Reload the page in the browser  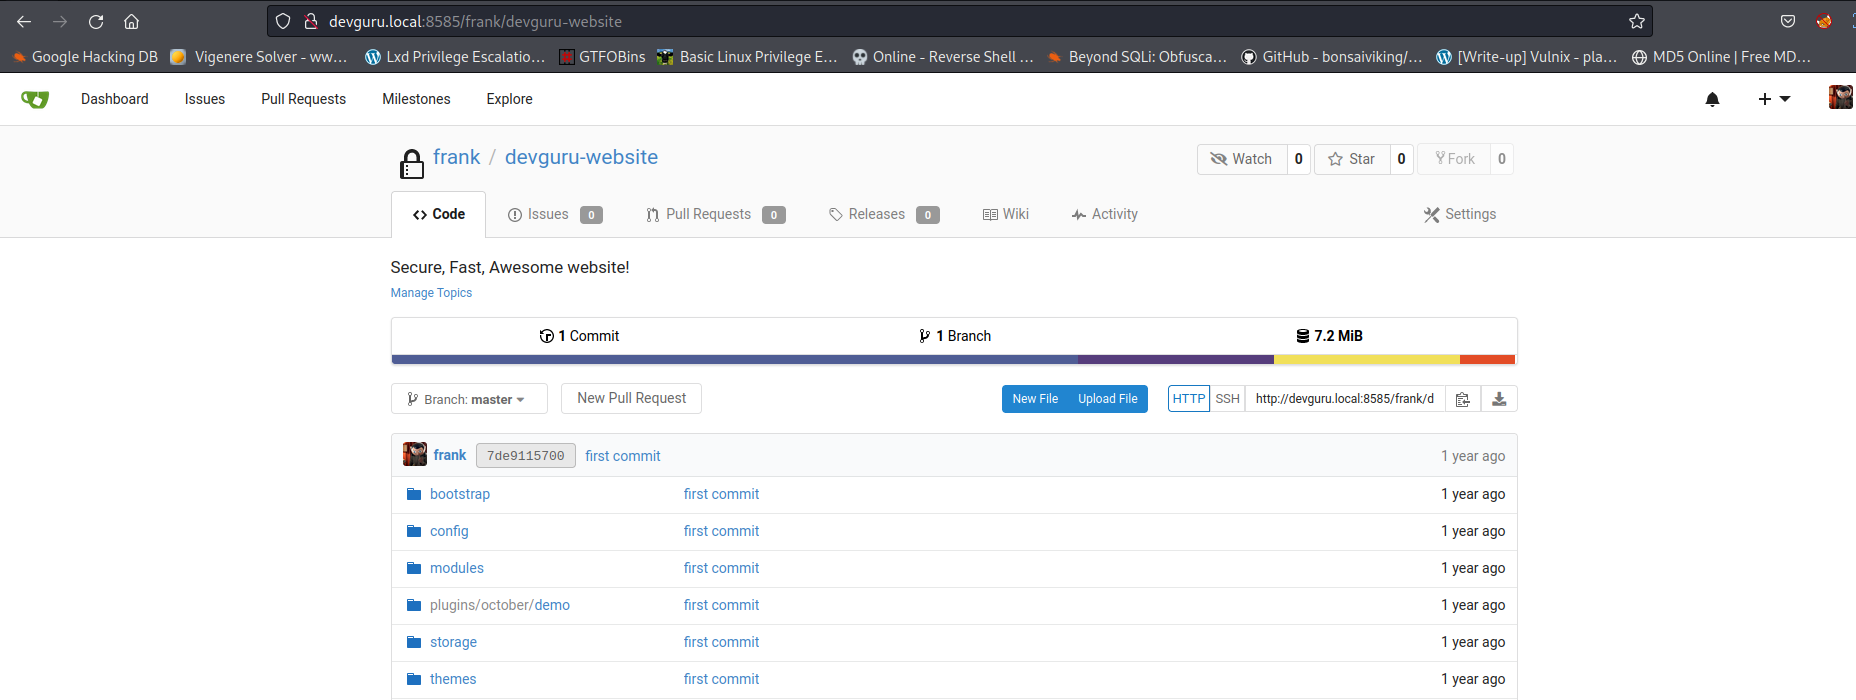coord(96,21)
